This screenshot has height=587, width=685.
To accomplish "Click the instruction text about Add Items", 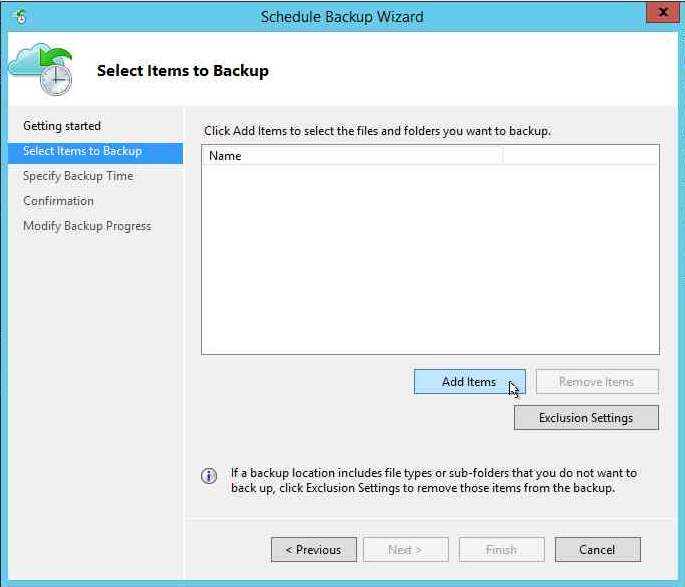I will pyautogui.click(x=377, y=131).
